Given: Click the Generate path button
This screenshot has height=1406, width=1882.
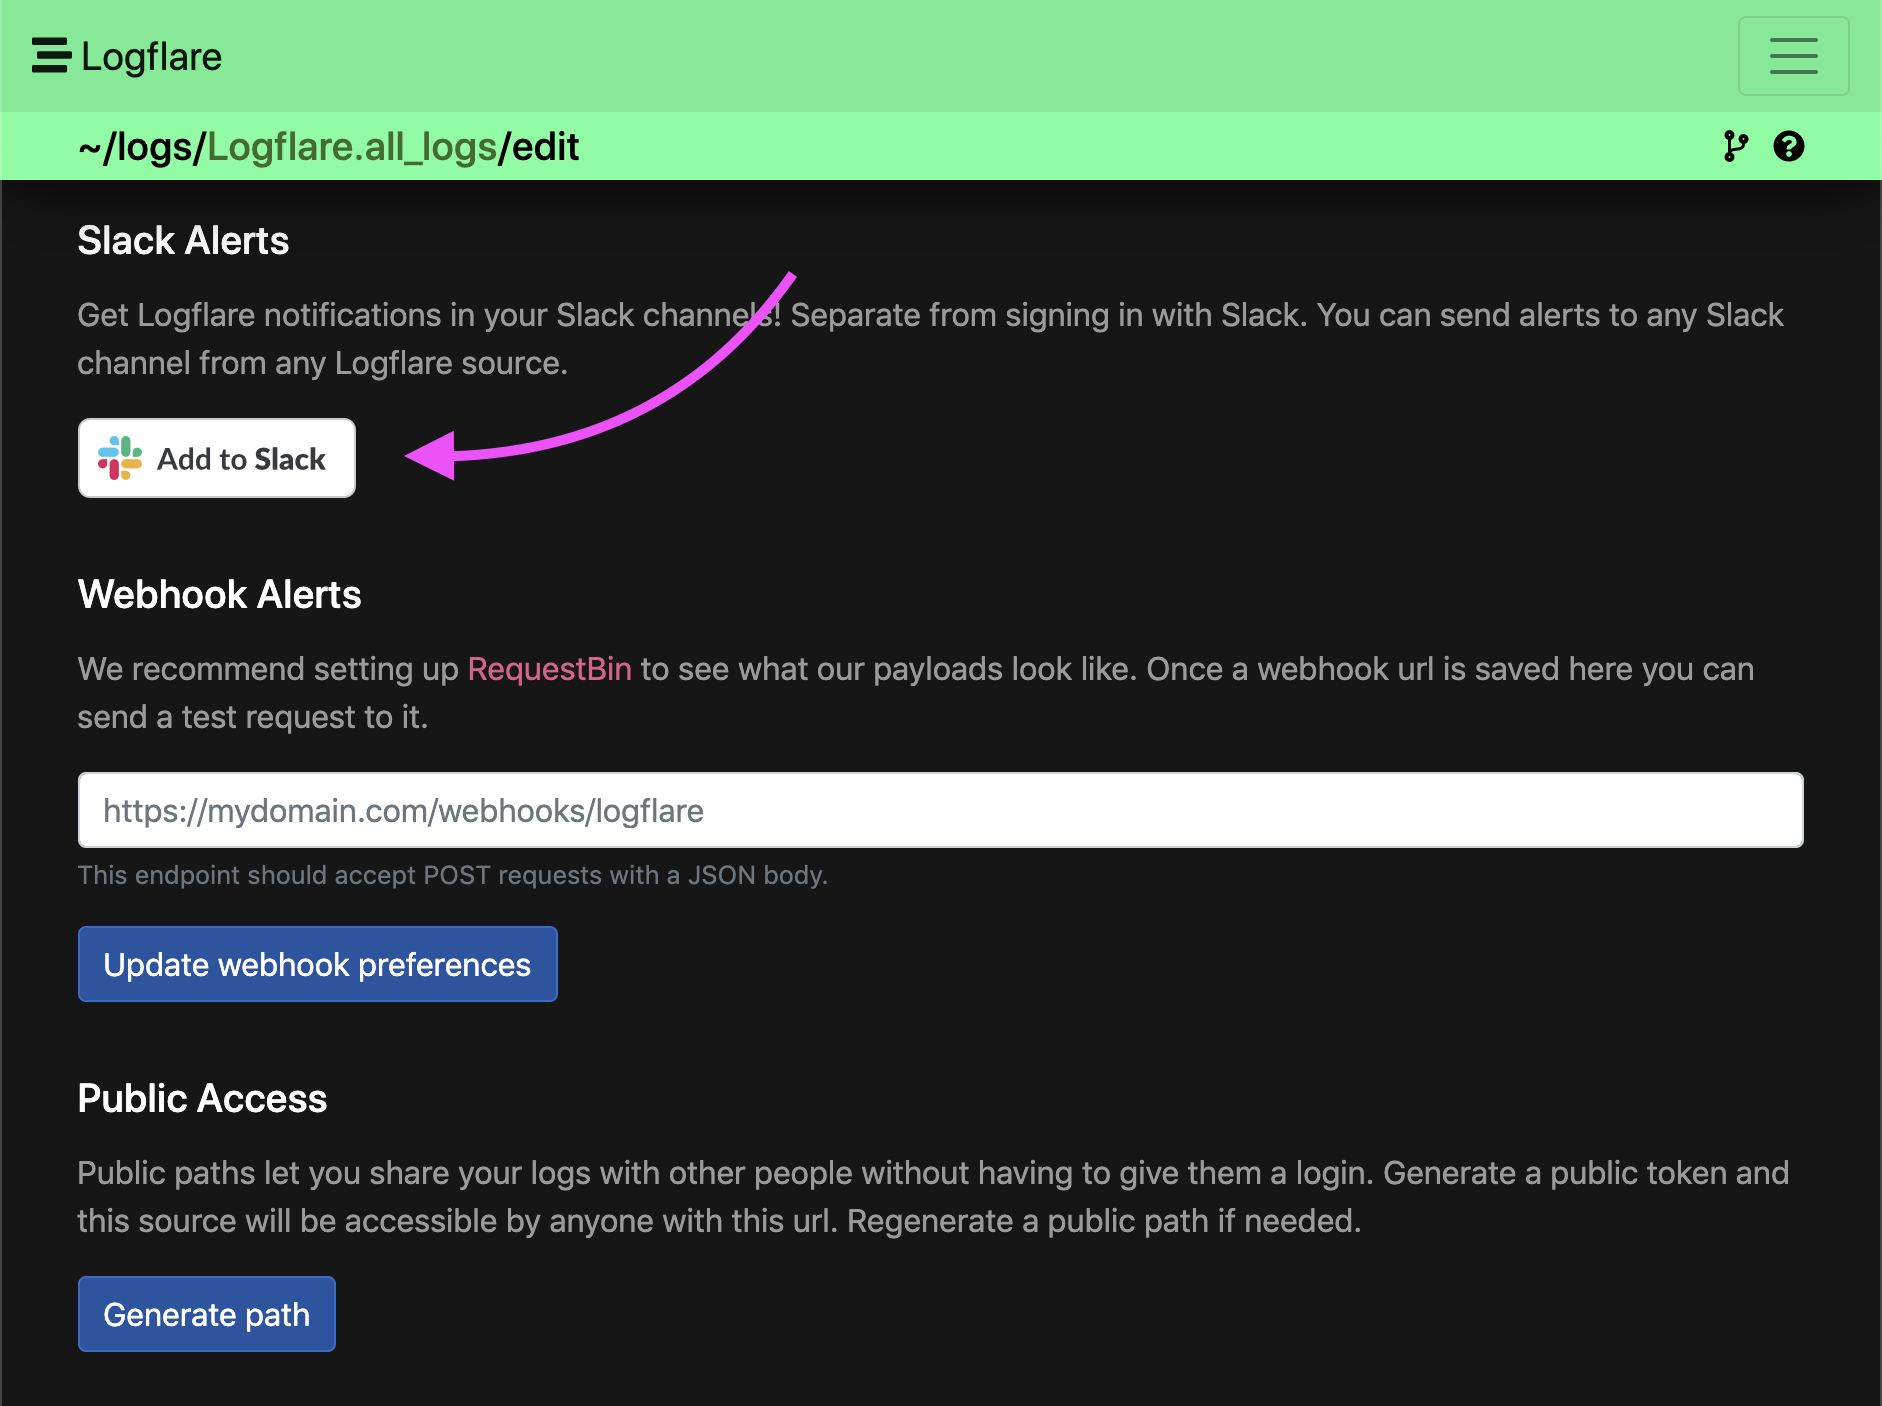Looking at the screenshot, I should click(206, 1314).
